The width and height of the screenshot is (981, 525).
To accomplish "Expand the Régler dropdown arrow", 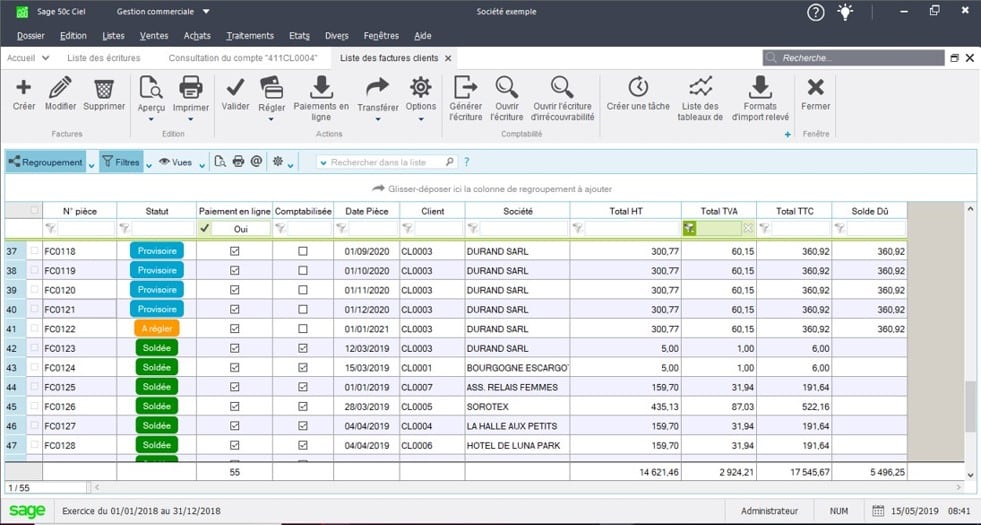I will click(x=272, y=120).
